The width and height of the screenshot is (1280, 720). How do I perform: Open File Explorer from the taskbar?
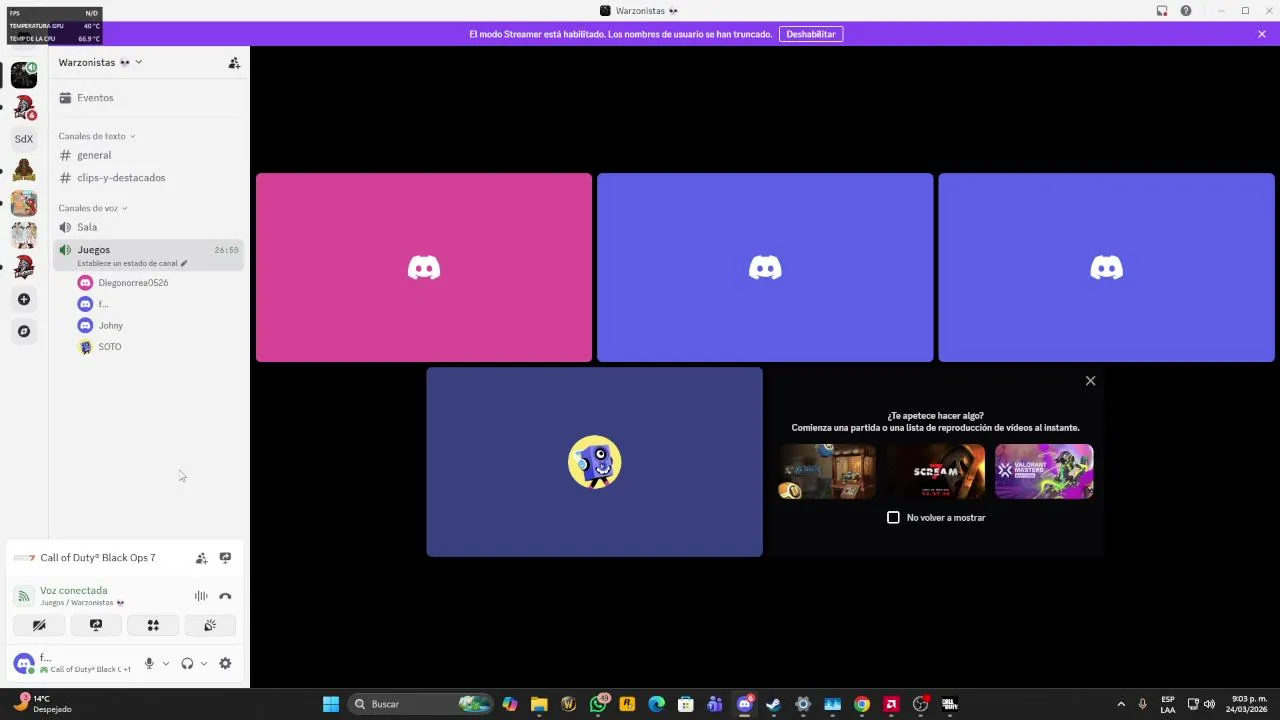[539, 704]
